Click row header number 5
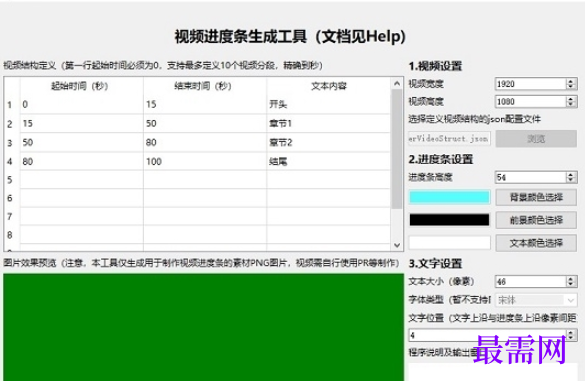This screenshot has width=585, height=381. [10, 180]
